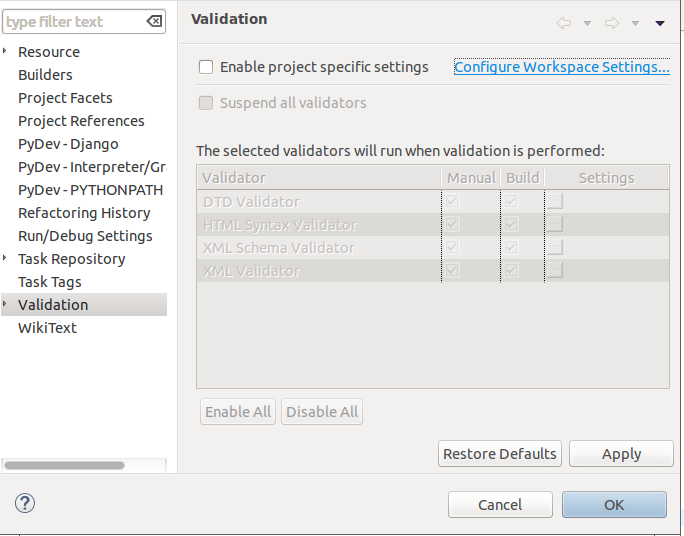This screenshot has width=684, height=536.
Task: Click the Restore Defaults button
Action: (500, 454)
